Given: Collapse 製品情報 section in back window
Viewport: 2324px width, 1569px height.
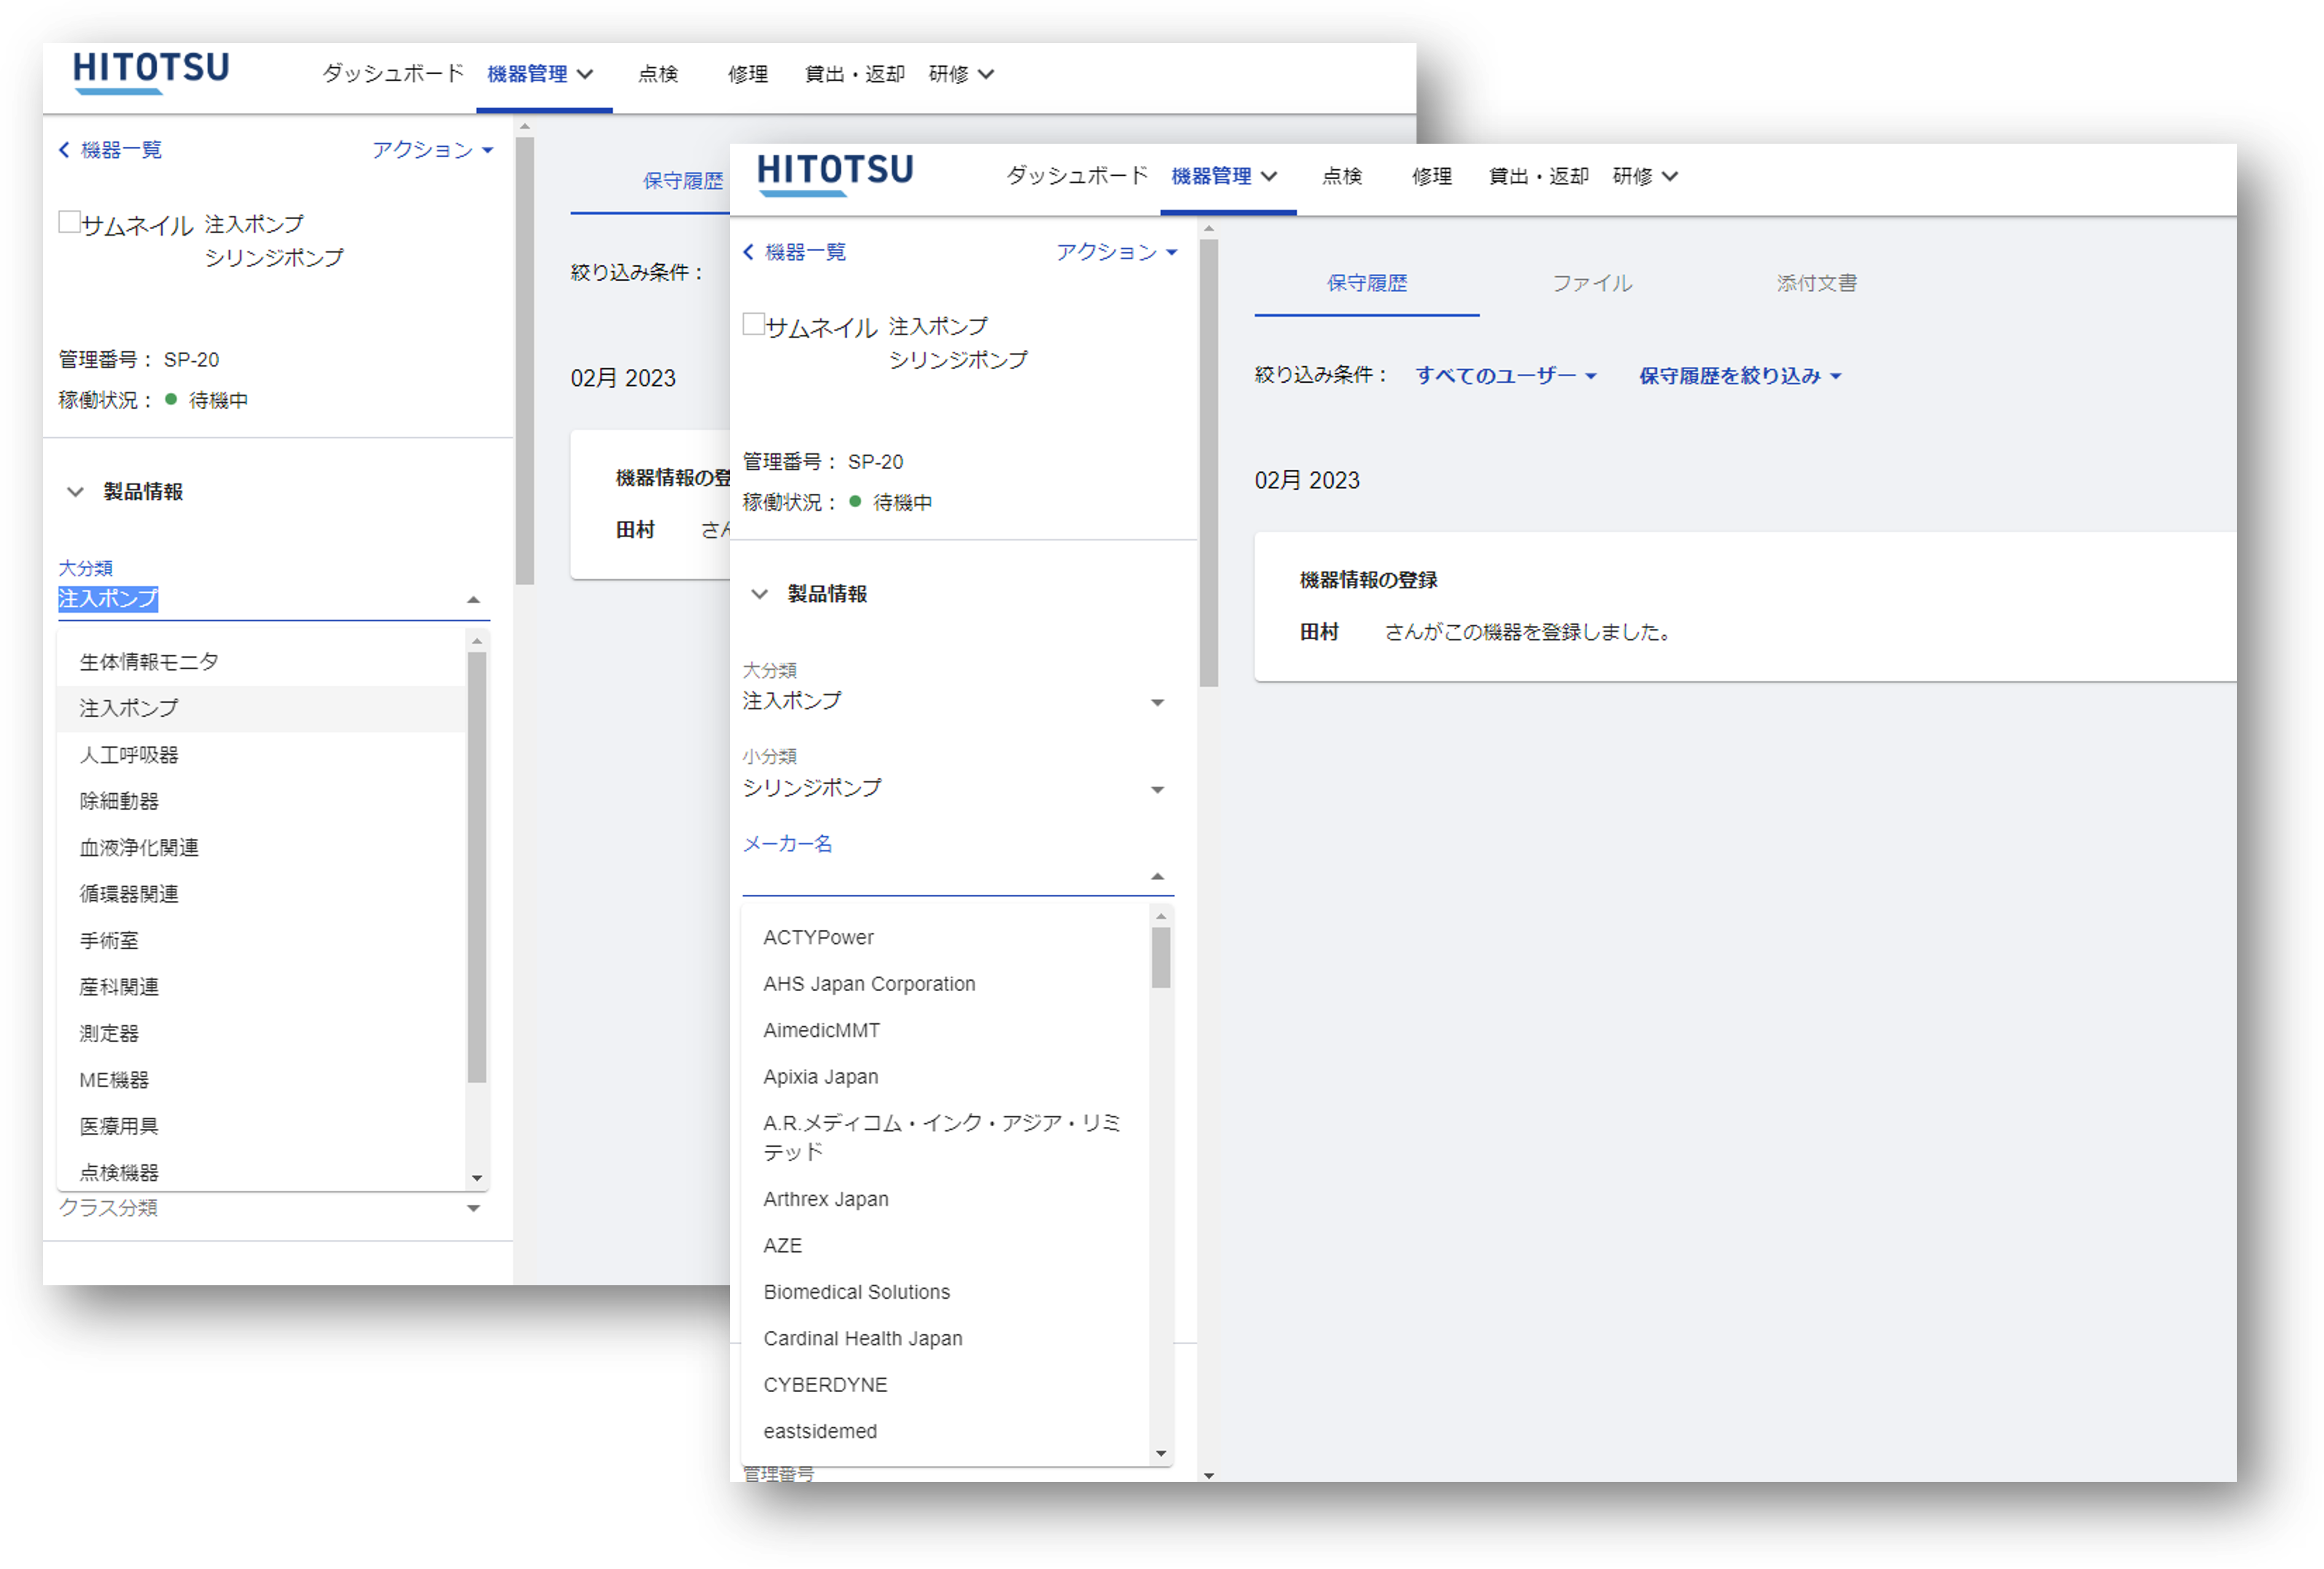Looking at the screenshot, I should pos(76,492).
